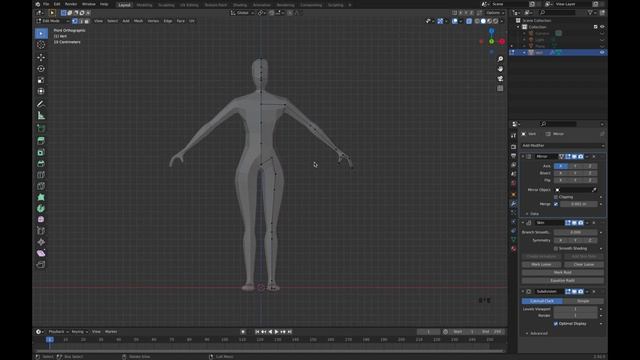Select the Bevel tool
Screen dimensions: 640x360
point(41,163)
